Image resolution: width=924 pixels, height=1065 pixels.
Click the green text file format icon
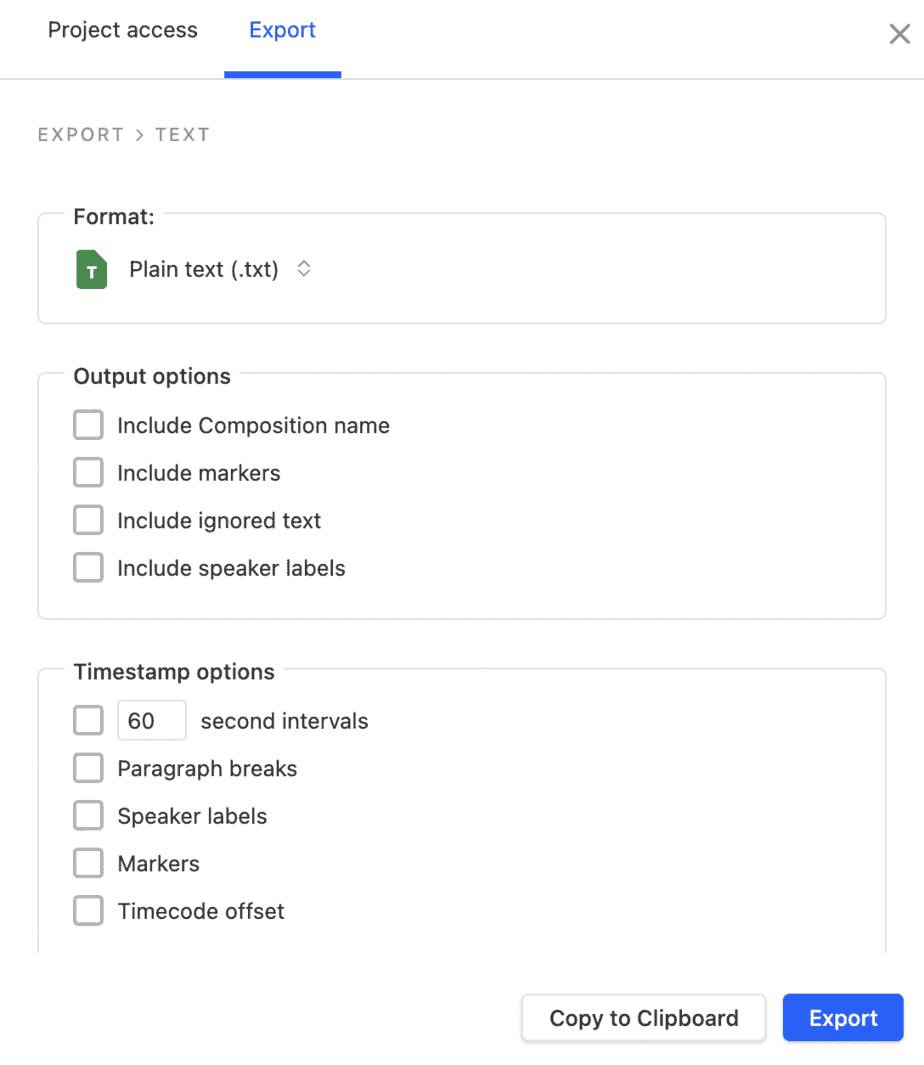(91, 270)
